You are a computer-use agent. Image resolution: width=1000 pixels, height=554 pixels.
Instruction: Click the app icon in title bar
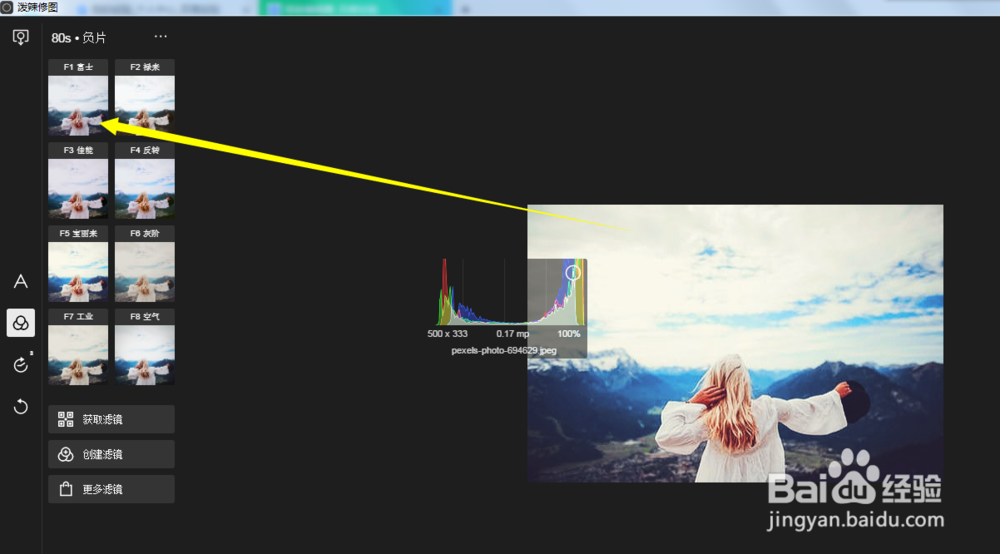(x=7, y=7)
